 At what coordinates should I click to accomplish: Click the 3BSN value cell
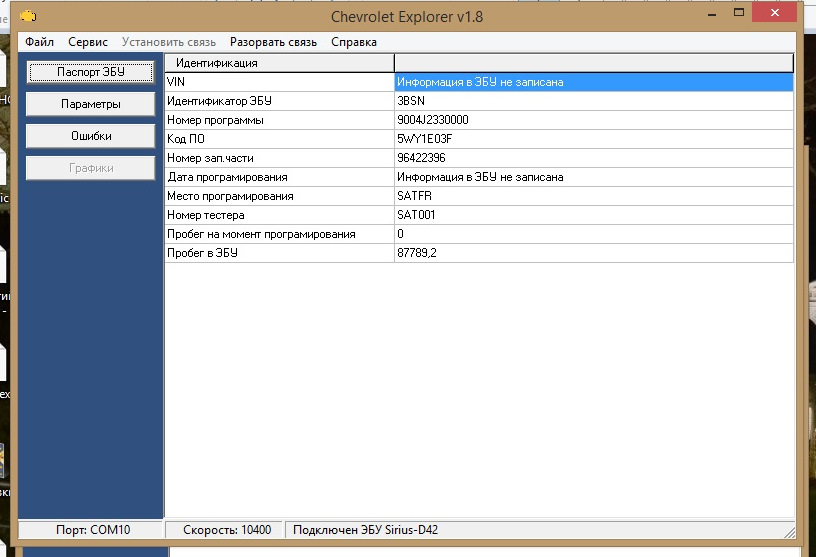point(594,101)
